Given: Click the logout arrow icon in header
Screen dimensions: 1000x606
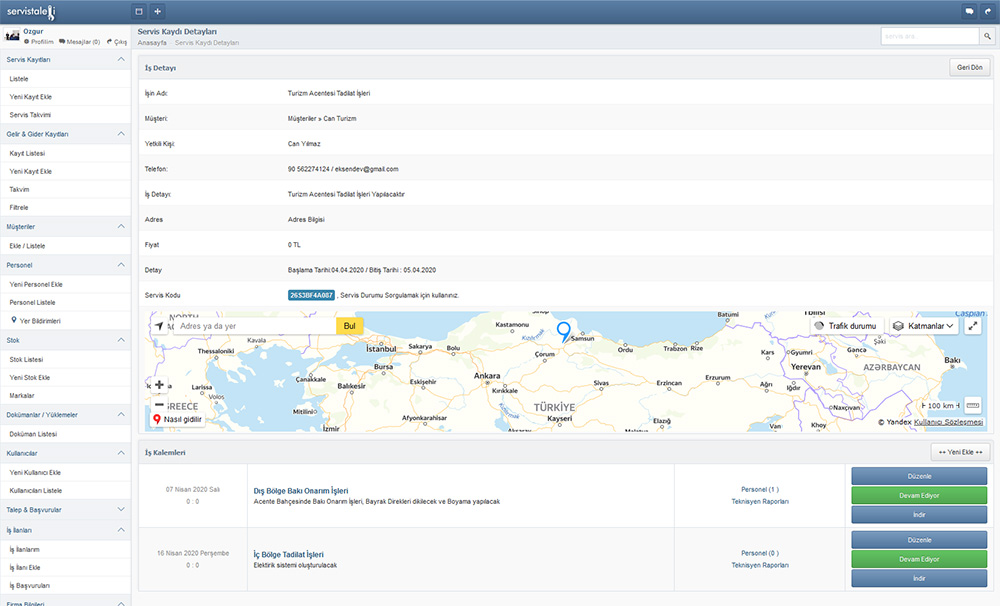Looking at the screenshot, I should pos(986,11).
